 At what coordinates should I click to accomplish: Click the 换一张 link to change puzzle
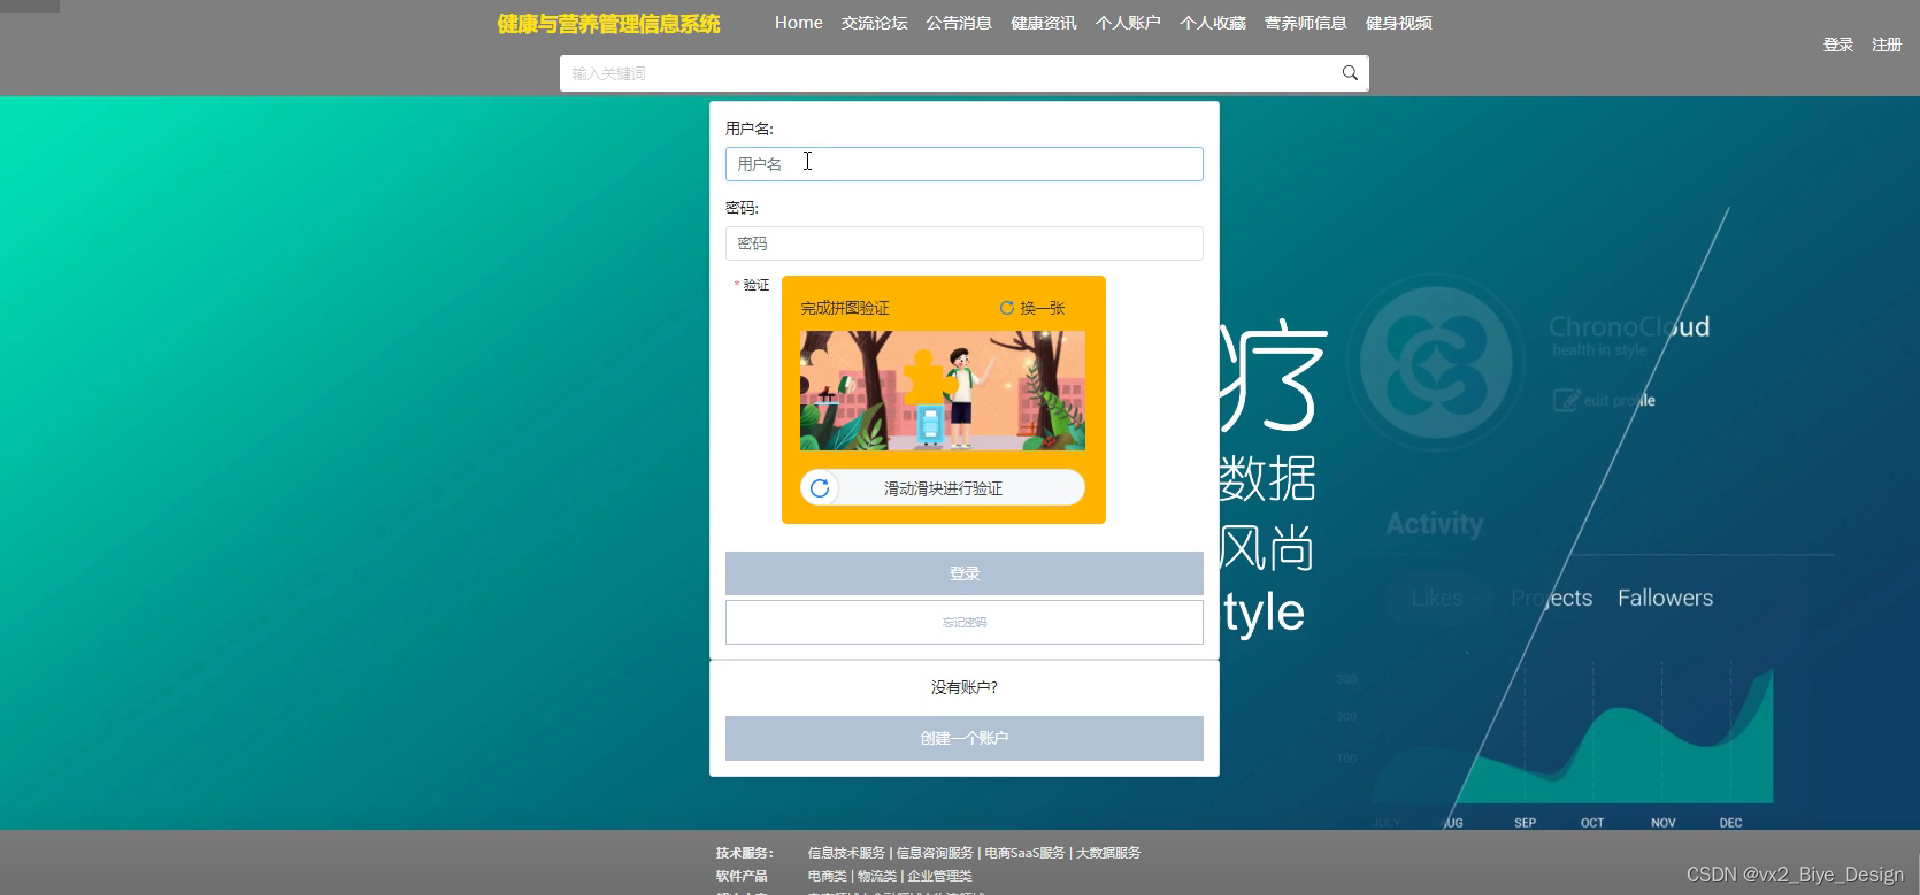click(x=1042, y=308)
